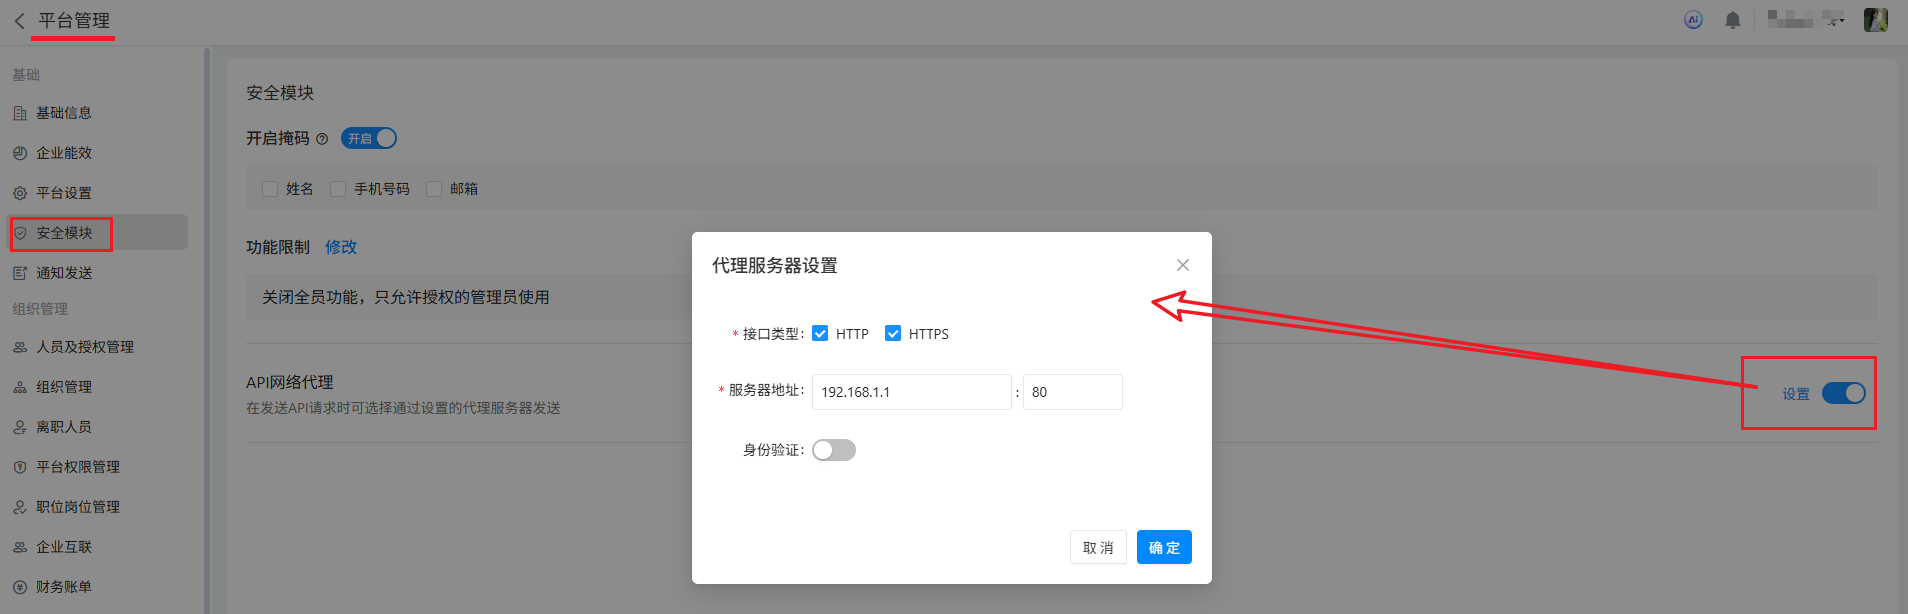This screenshot has height=614, width=1908.
Task: Click the user avatar in top right
Action: pos(1876,20)
